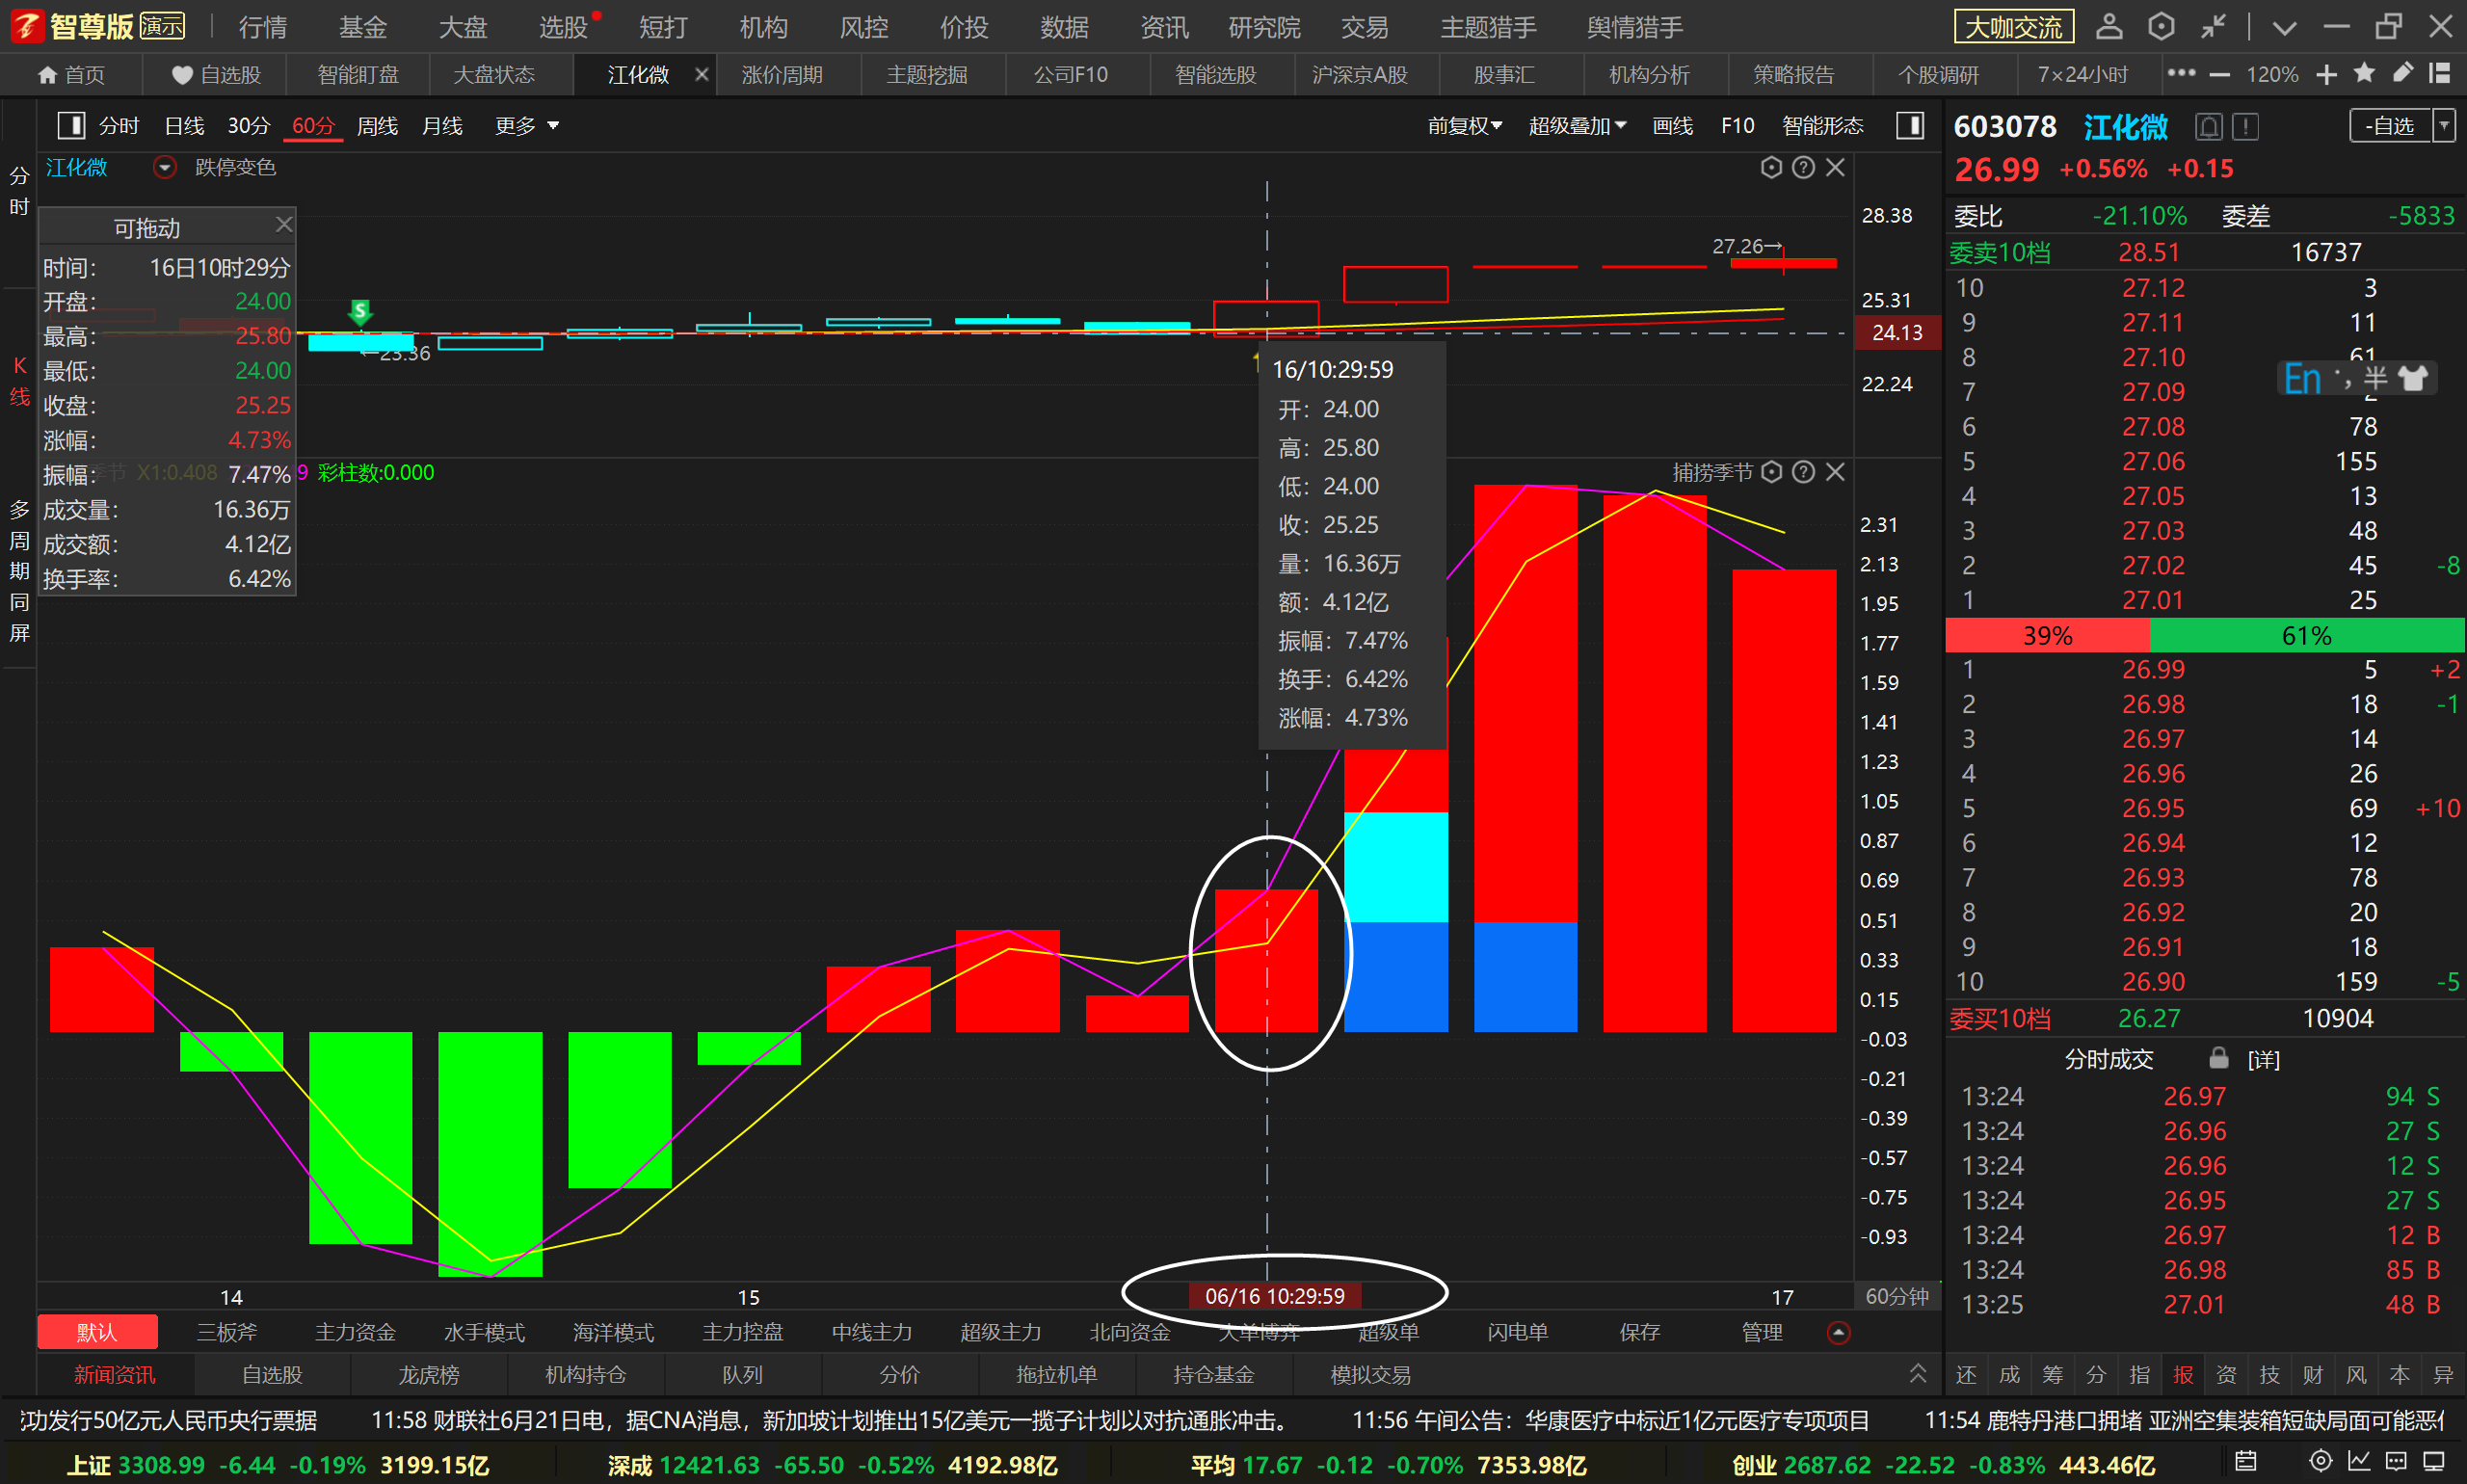Click the red circle arrow after 管理

1838,1332
